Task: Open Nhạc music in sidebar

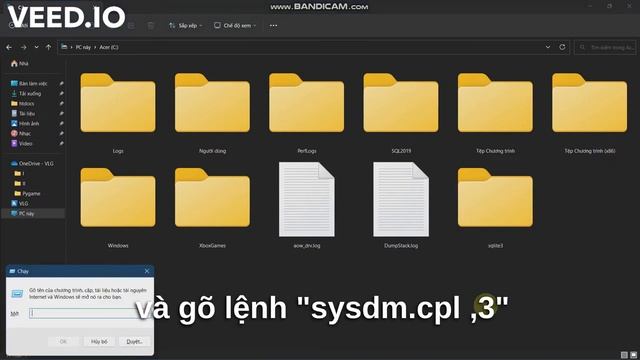Action: (21, 133)
